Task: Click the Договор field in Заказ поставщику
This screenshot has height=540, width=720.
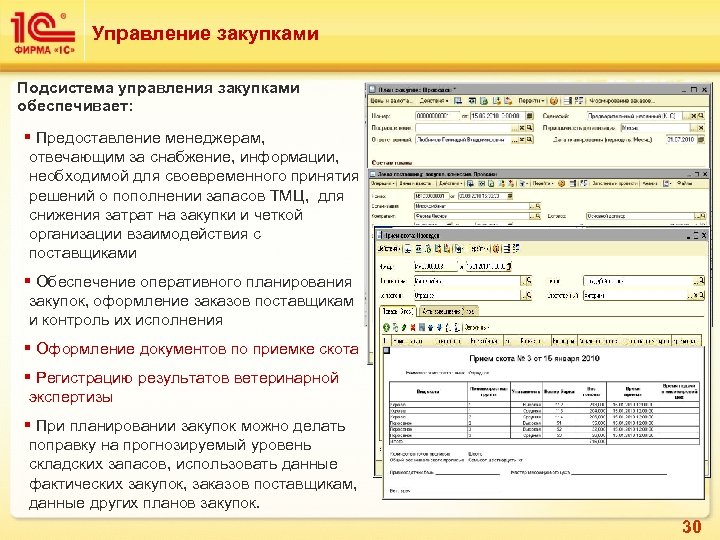Action: pyautogui.click(x=640, y=216)
